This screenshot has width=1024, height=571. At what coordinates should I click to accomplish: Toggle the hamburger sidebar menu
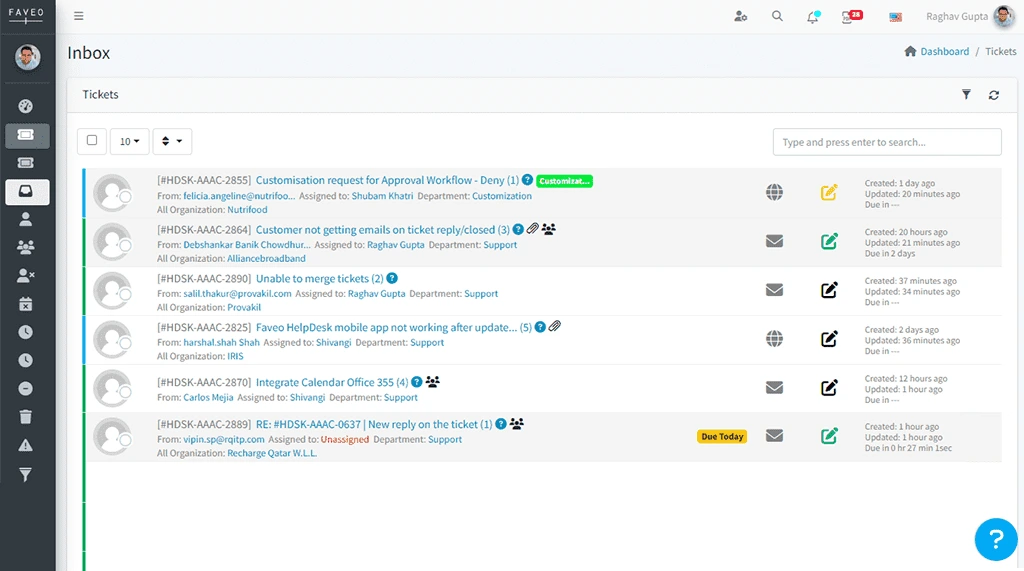[78, 16]
